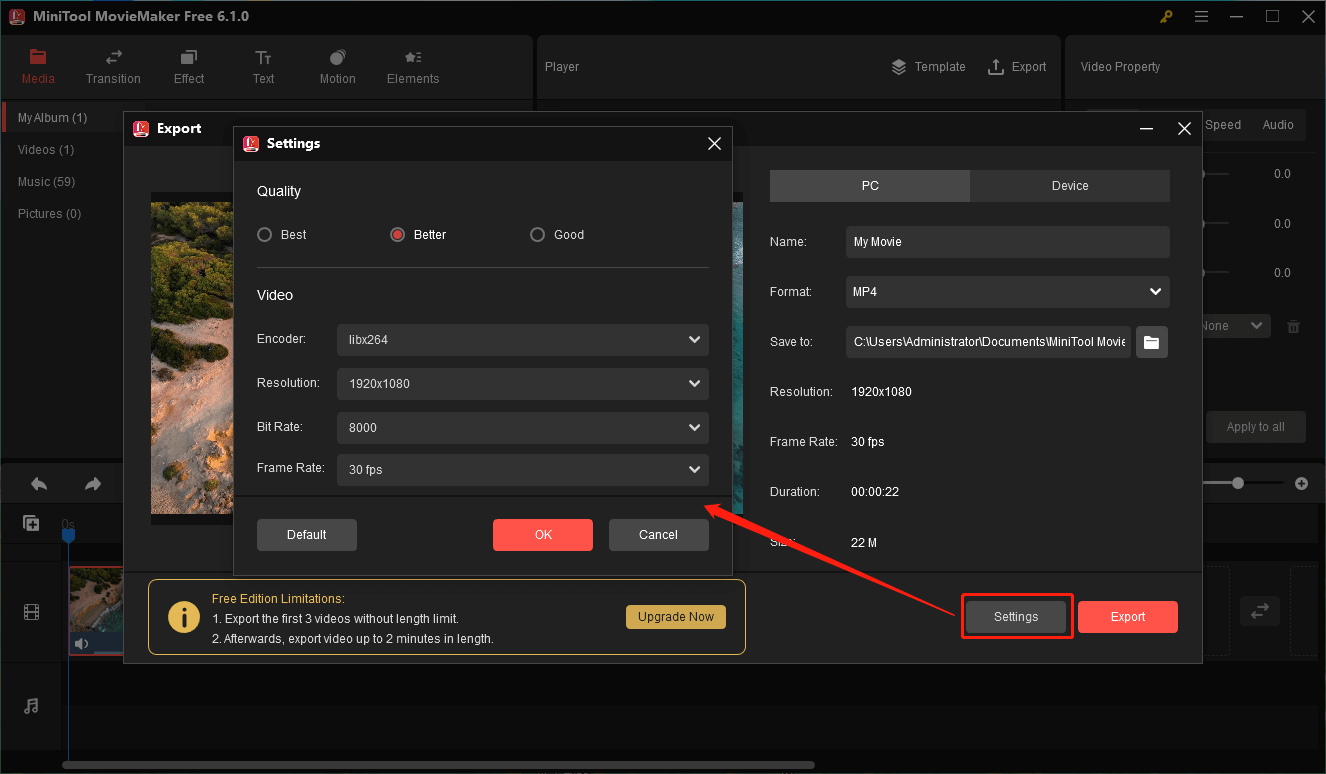This screenshot has width=1326, height=774.
Task: Open the Text panel icon
Action: coord(263,57)
